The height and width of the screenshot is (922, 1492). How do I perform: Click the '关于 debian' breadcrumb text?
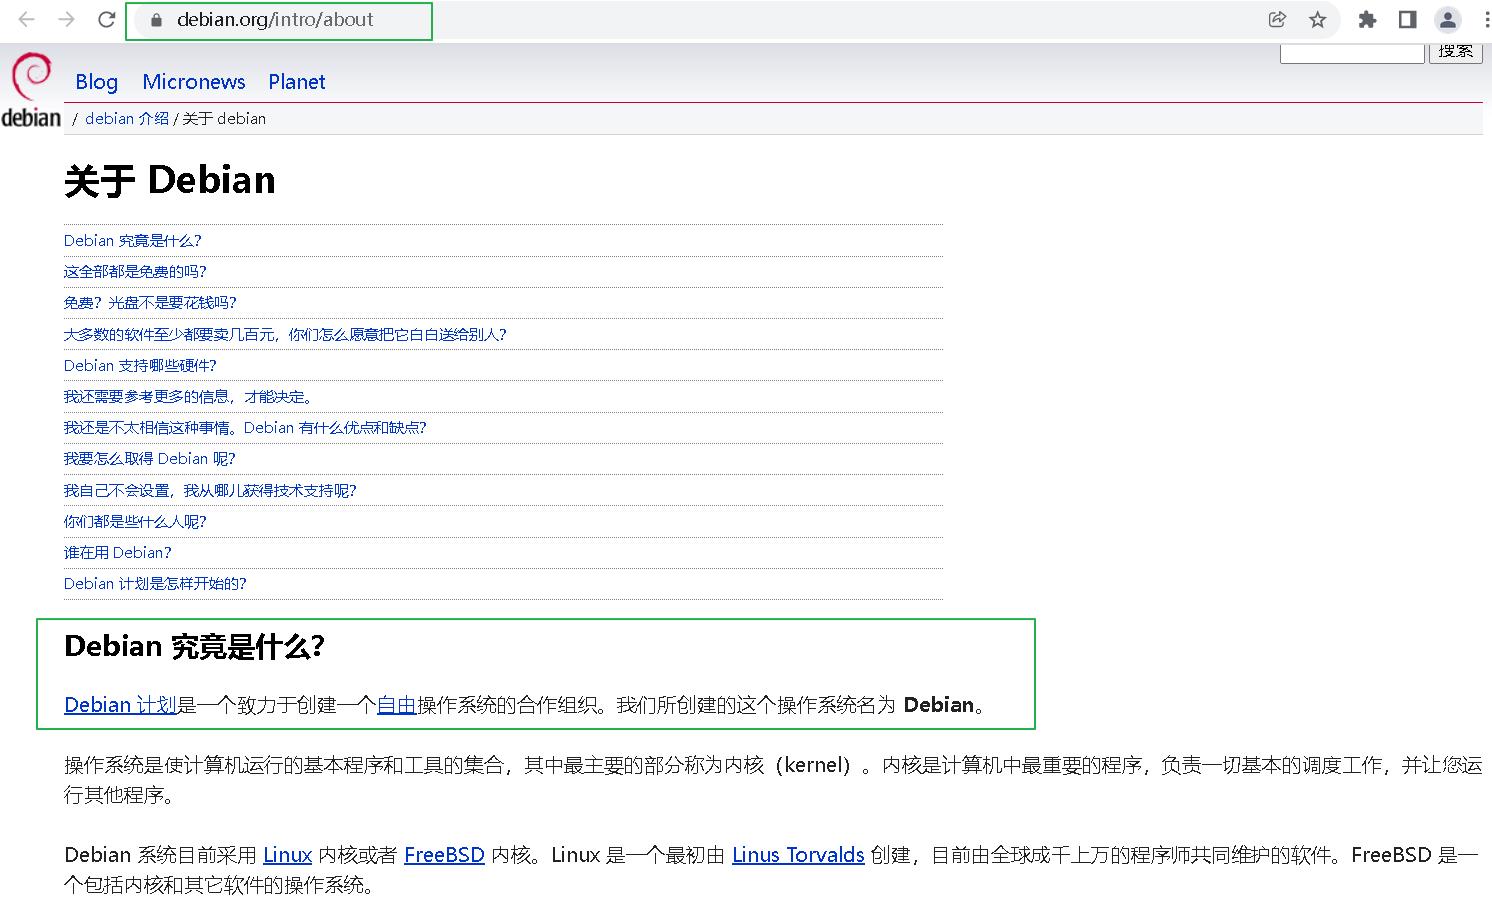[x=224, y=118]
